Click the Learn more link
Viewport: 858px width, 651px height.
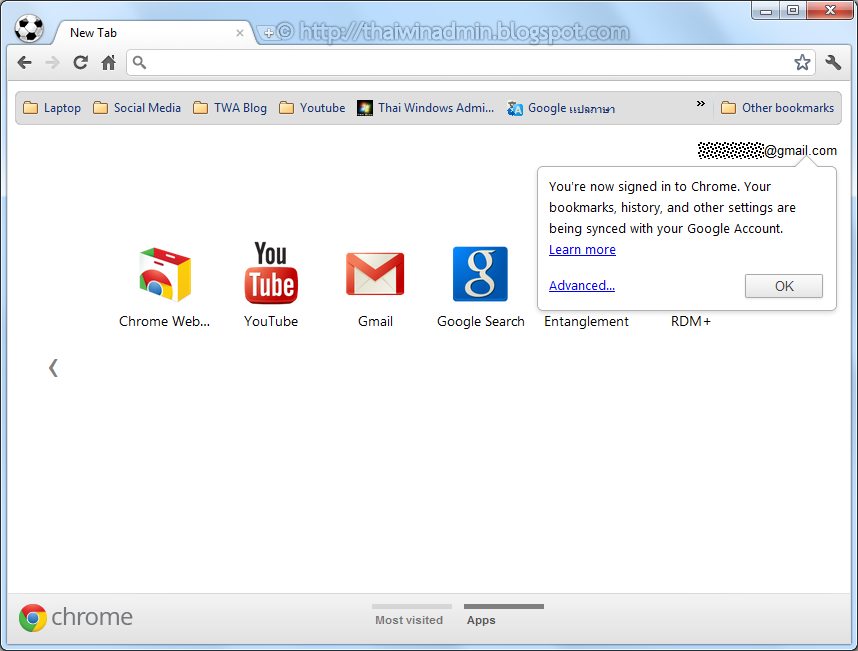[x=582, y=249]
